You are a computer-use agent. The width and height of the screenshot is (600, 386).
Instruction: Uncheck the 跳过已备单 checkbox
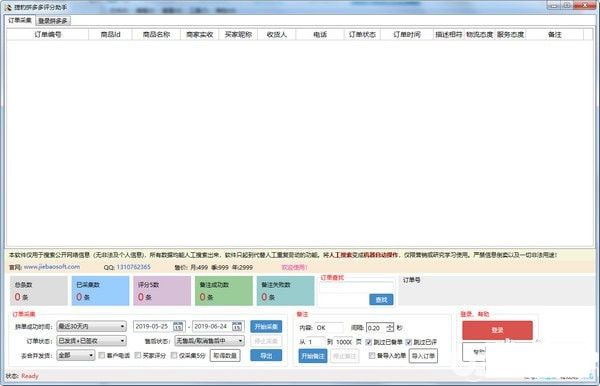click(x=369, y=342)
